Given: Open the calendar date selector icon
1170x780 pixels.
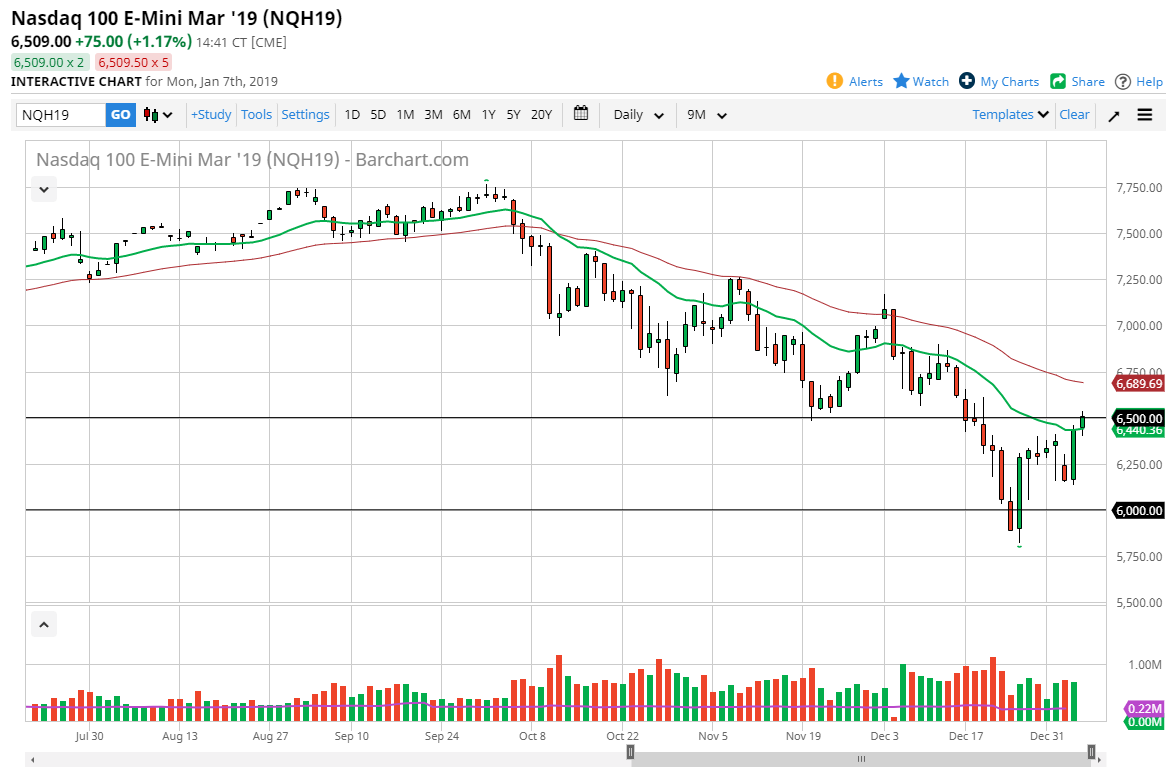Looking at the screenshot, I should coord(581,114).
